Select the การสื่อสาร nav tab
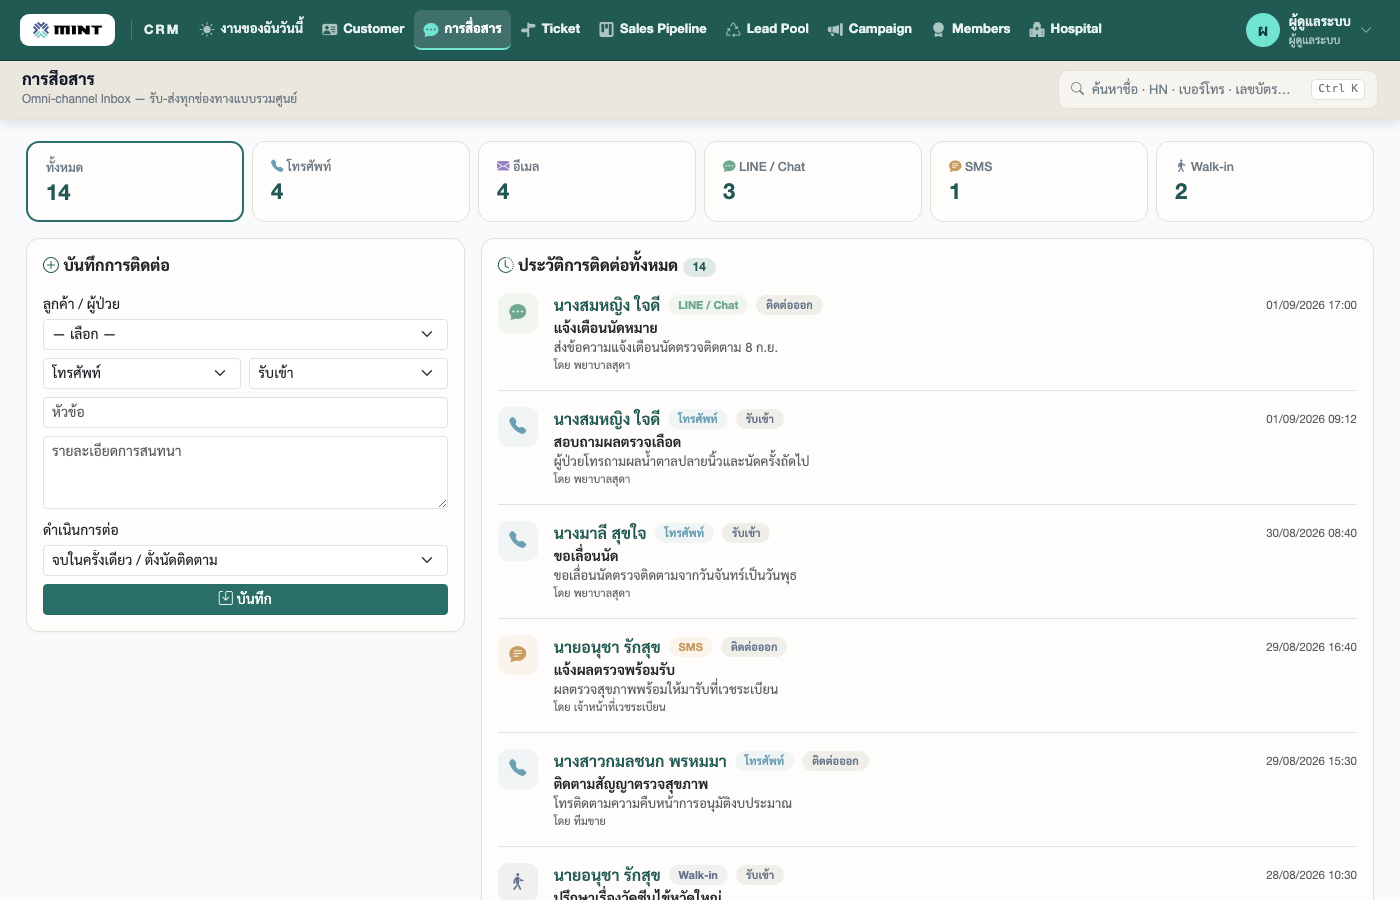Image resolution: width=1400 pixels, height=900 pixels. [462, 29]
